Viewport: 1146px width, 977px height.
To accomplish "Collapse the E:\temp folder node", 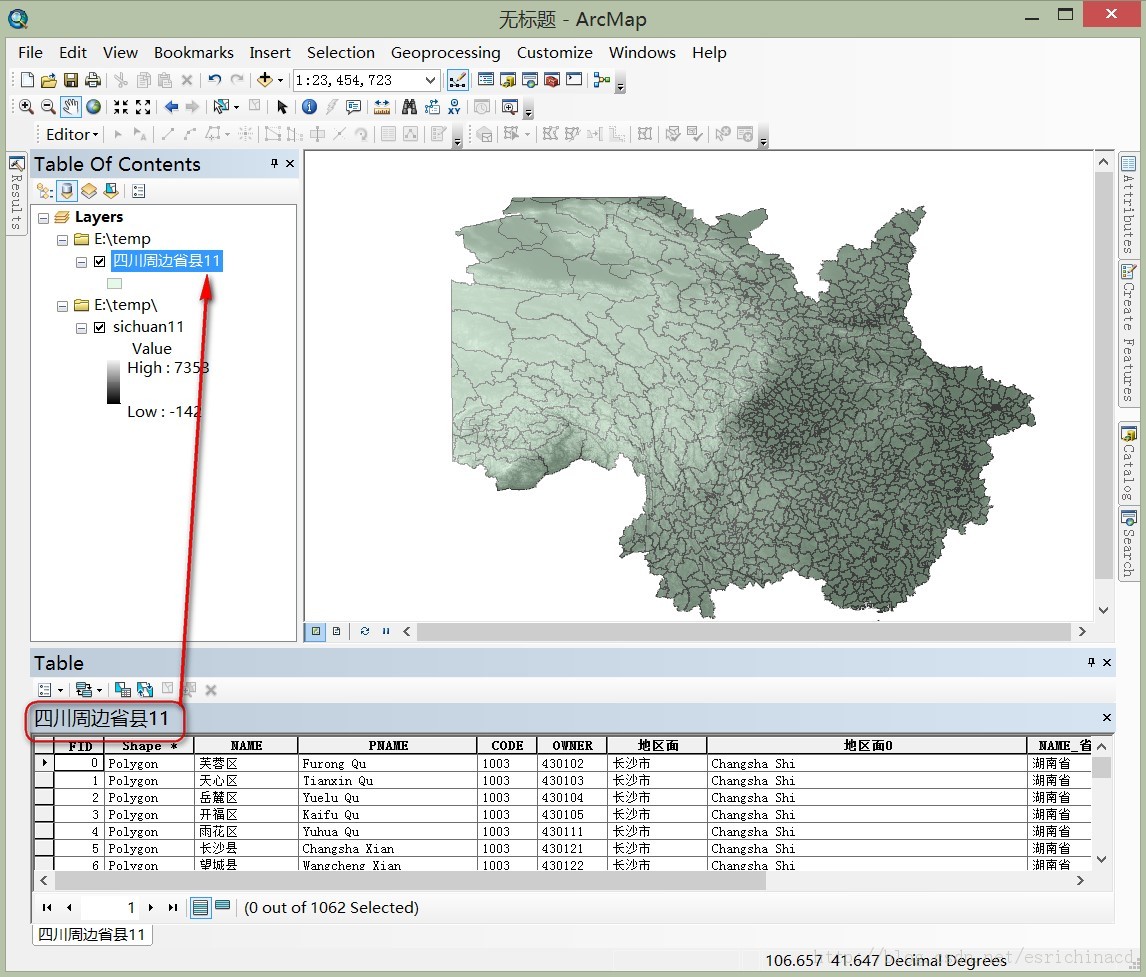I will (x=62, y=240).
